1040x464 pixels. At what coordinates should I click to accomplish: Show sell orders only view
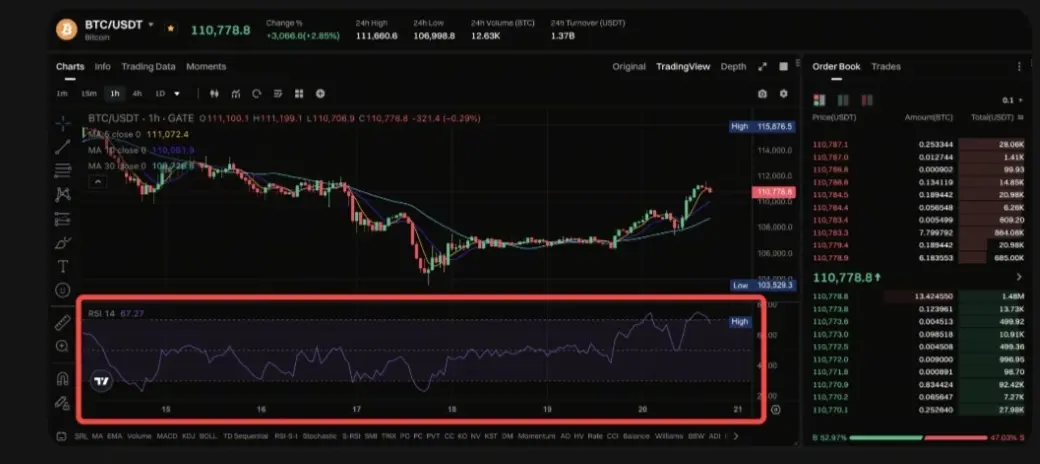(866, 100)
